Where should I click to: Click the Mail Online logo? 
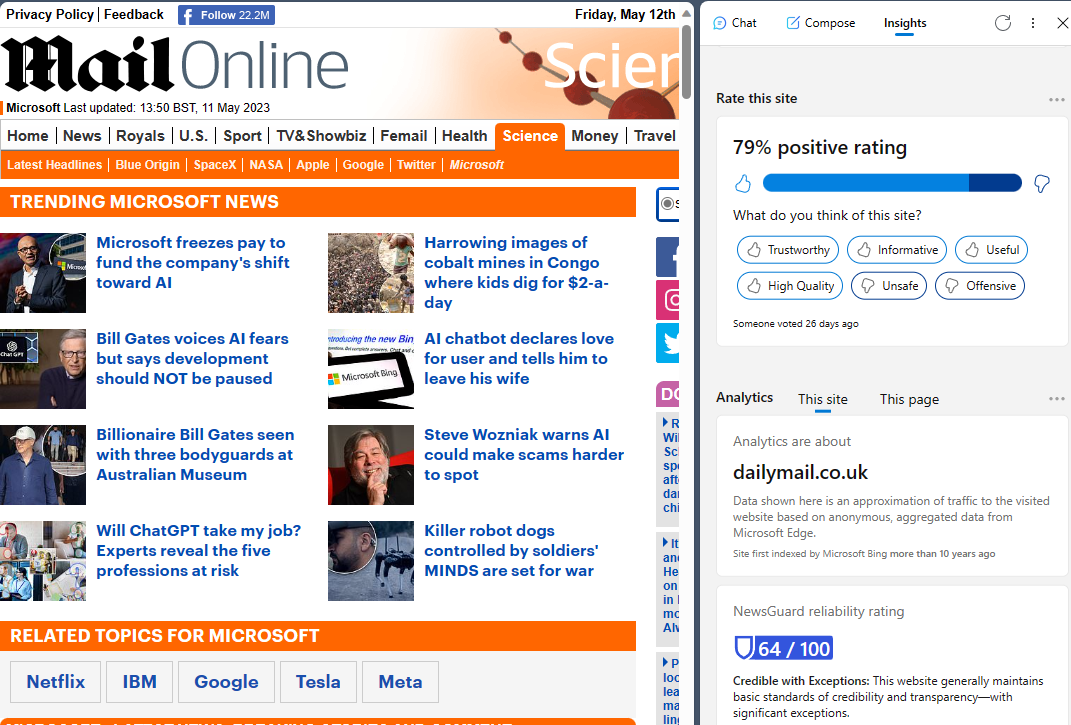click(175, 65)
